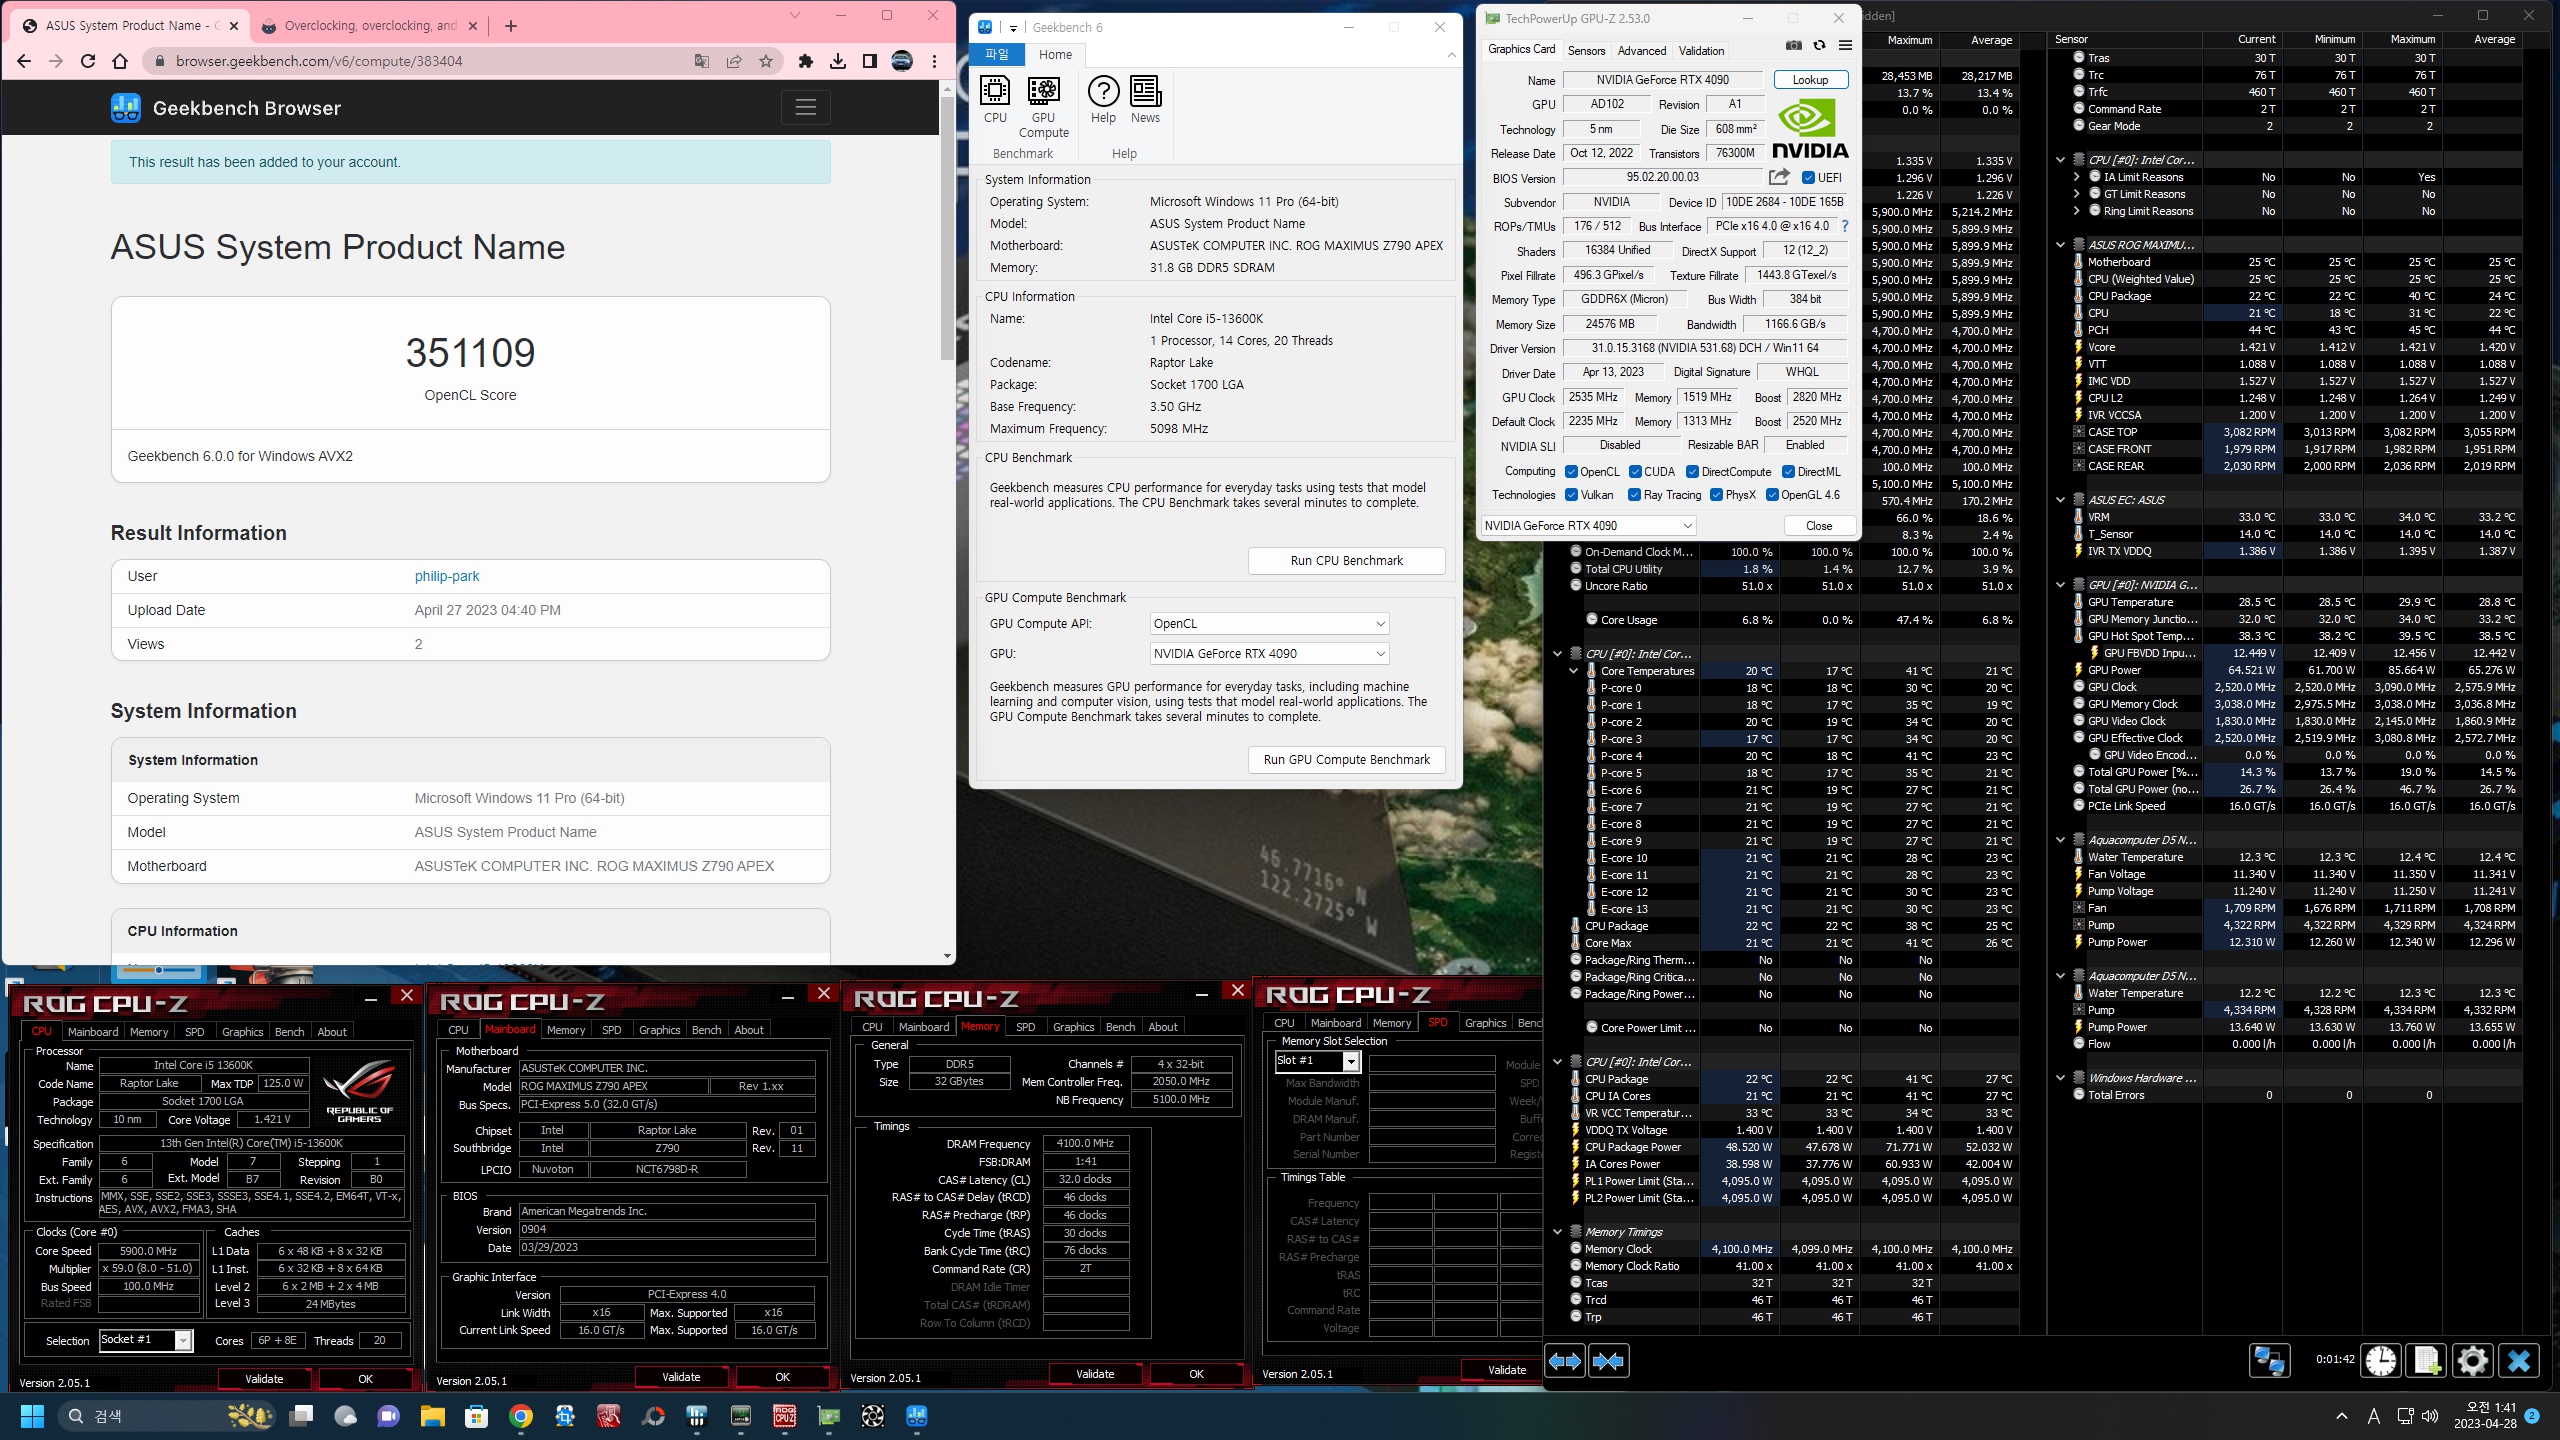Image resolution: width=2560 pixels, height=1440 pixels.
Task: Click the Lookup button in GPU-Z
Action: click(x=1810, y=80)
